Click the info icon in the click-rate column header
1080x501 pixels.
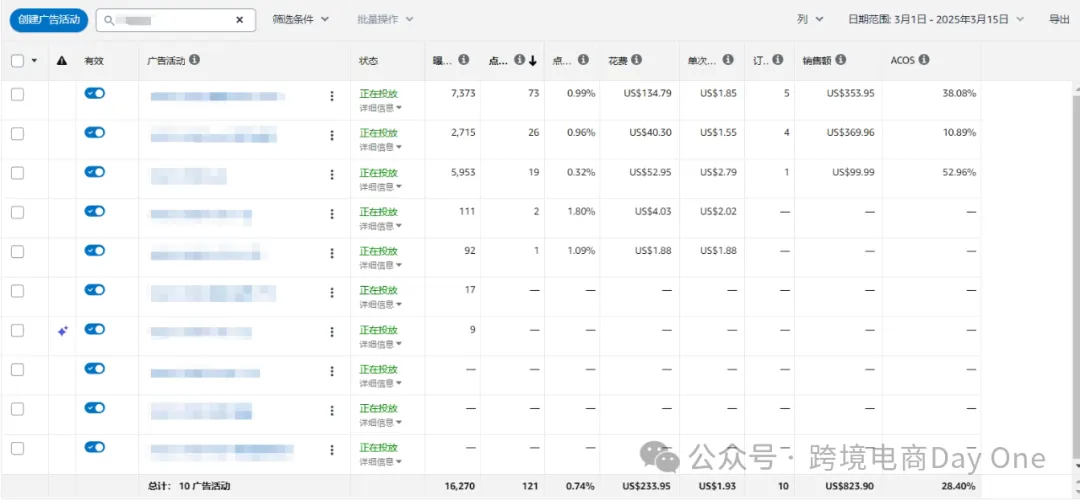coord(583,60)
